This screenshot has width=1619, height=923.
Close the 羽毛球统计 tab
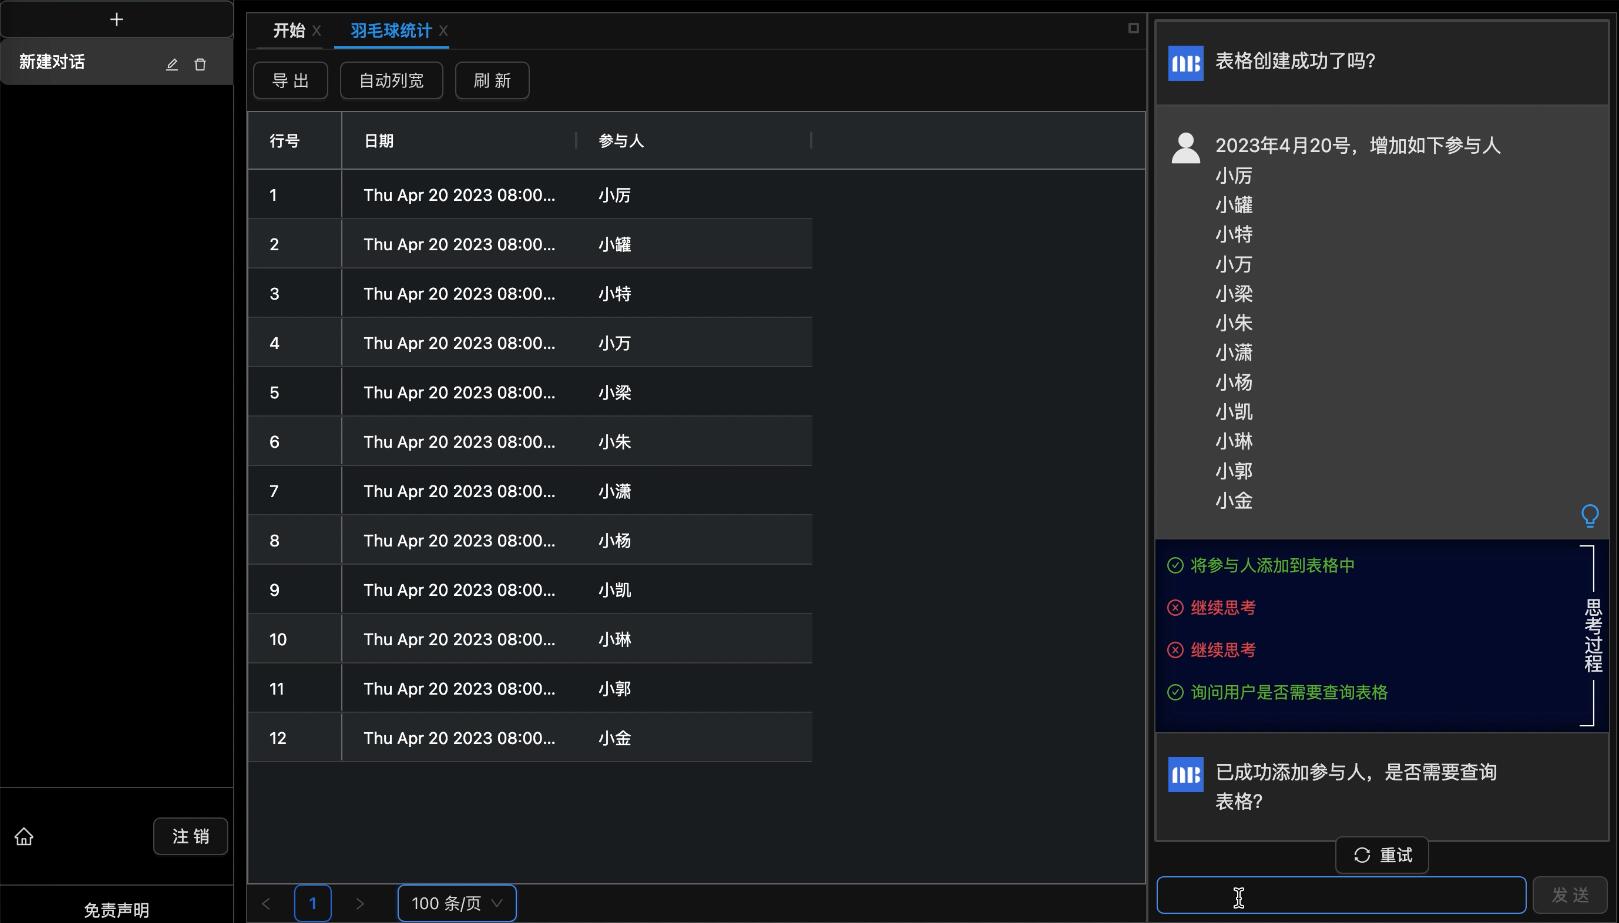pyautogui.click(x=443, y=31)
